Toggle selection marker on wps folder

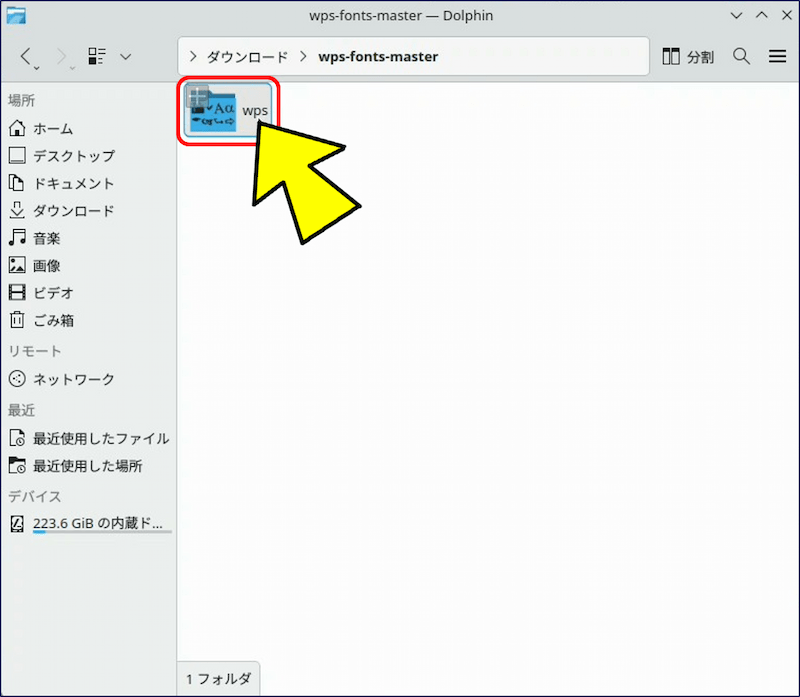click(x=197, y=97)
